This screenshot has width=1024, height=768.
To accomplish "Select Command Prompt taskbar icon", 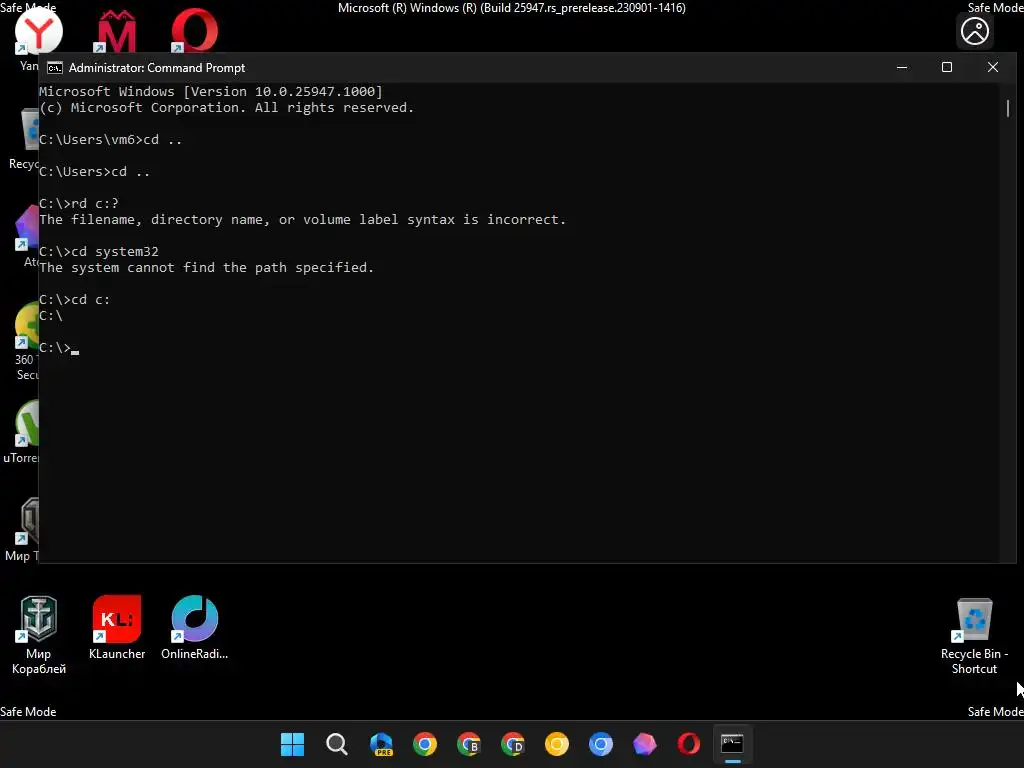I will click(732, 744).
